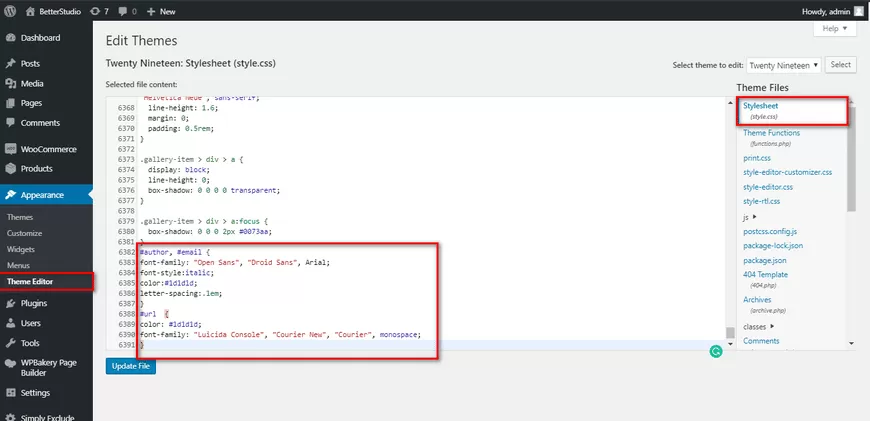The height and width of the screenshot is (421, 870).
Task: Open the BetterStudio site home icon
Action: (x=31, y=11)
